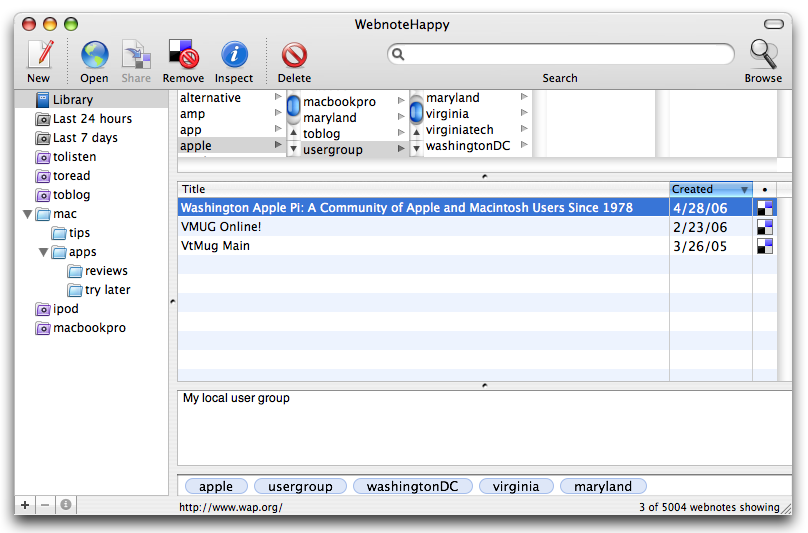Click the Remove toolbar icon
The image size is (808, 533).
[183, 55]
